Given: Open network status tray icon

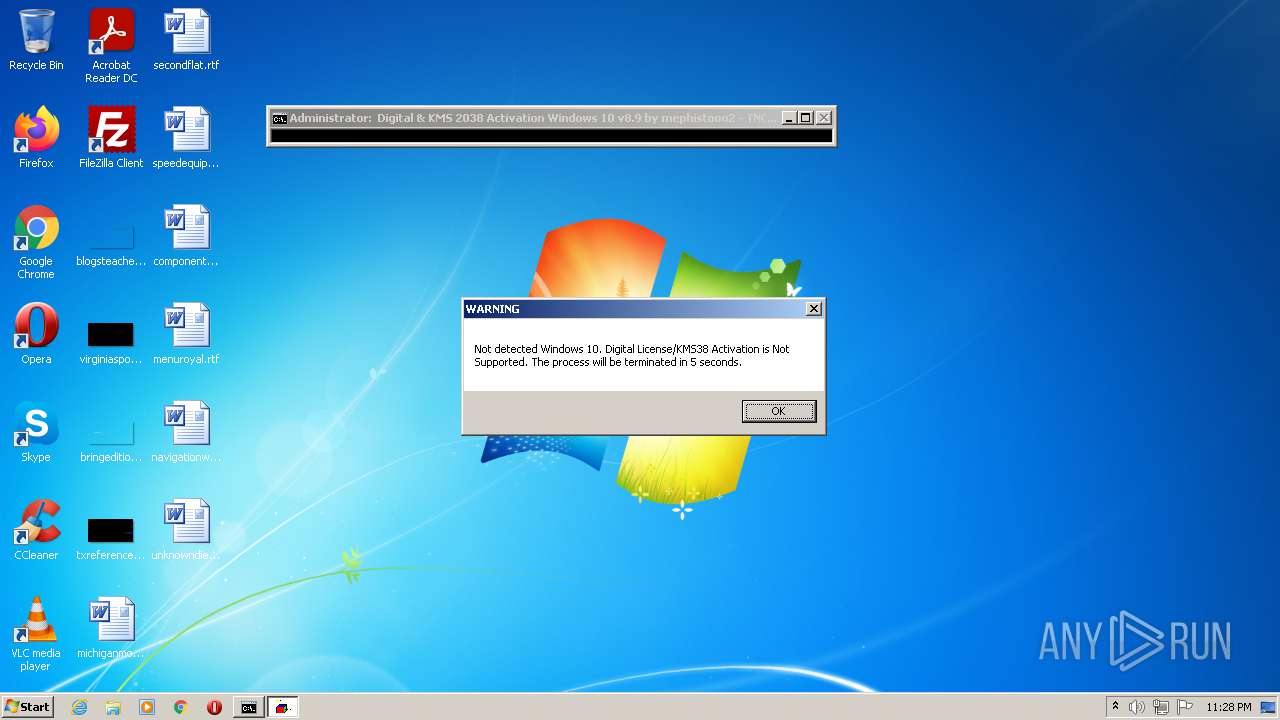Looking at the screenshot, I should tap(1161, 707).
